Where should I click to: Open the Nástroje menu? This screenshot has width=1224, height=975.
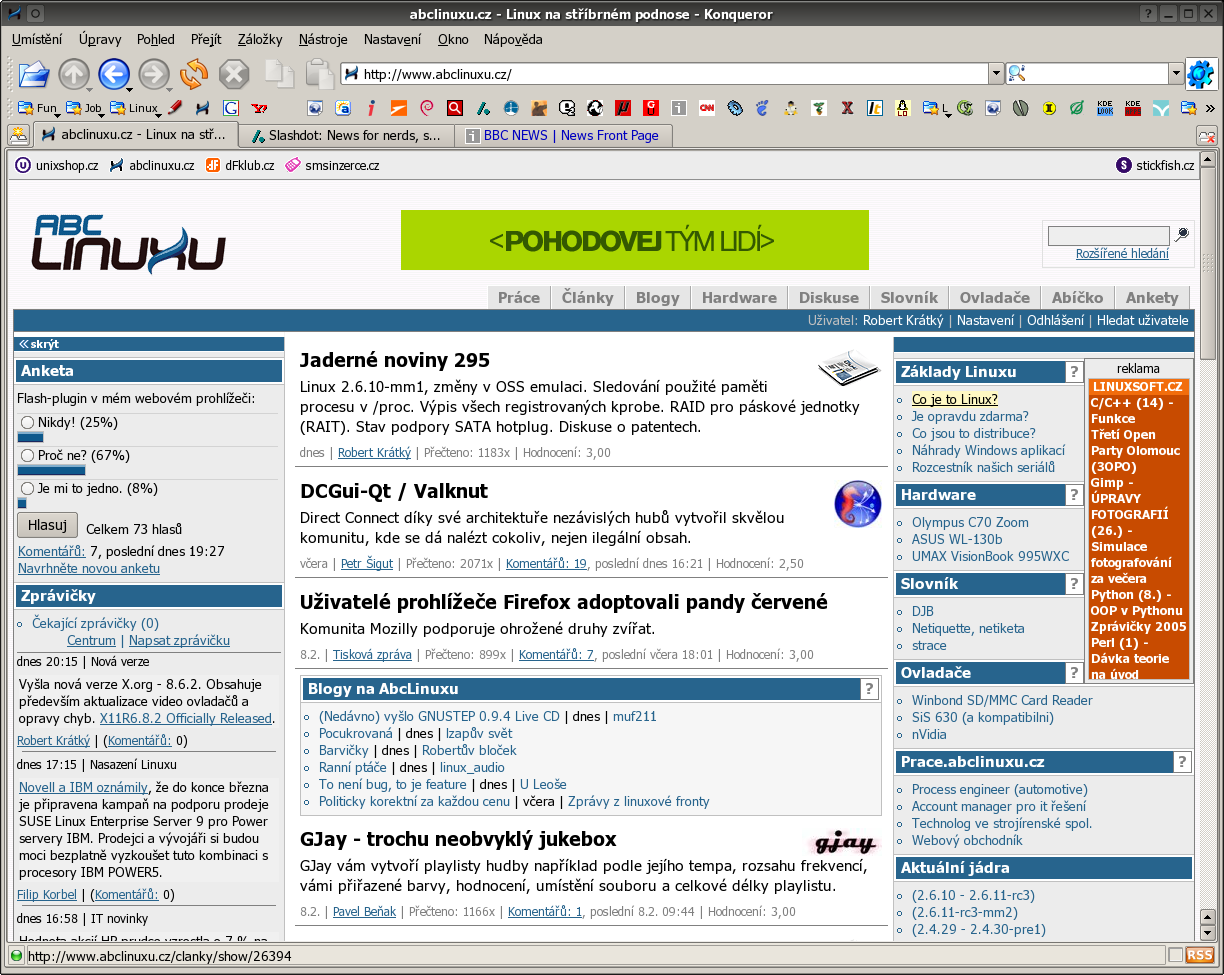[x=323, y=39]
